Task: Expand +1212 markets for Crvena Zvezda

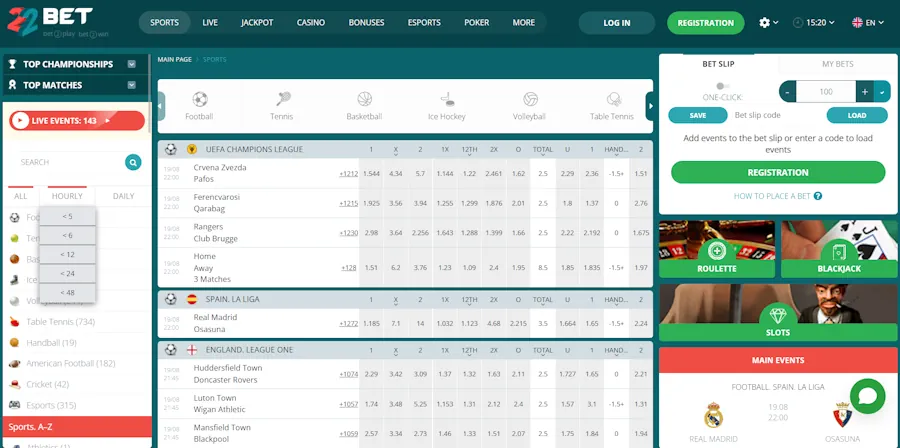Action: [348, 173]
